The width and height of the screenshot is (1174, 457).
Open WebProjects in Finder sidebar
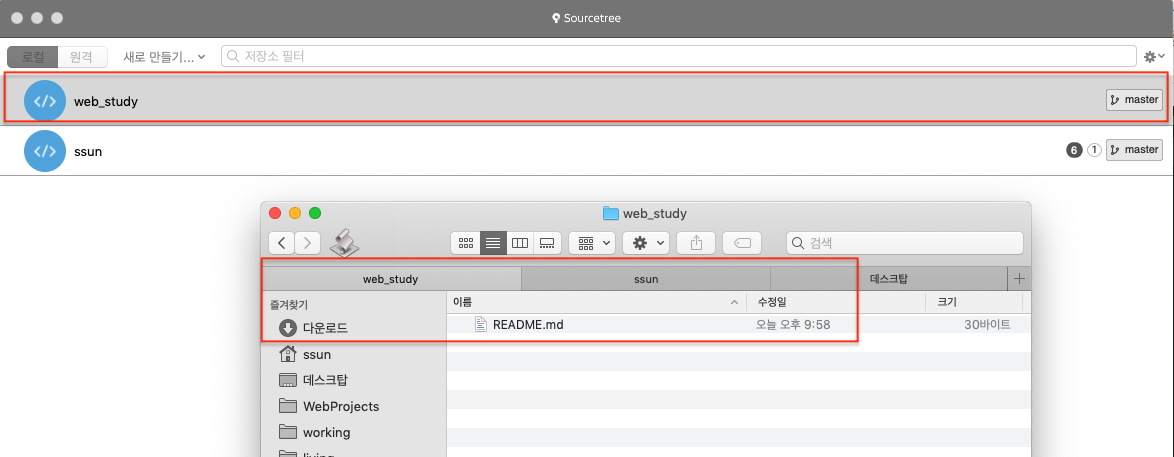tap(329, 406)
